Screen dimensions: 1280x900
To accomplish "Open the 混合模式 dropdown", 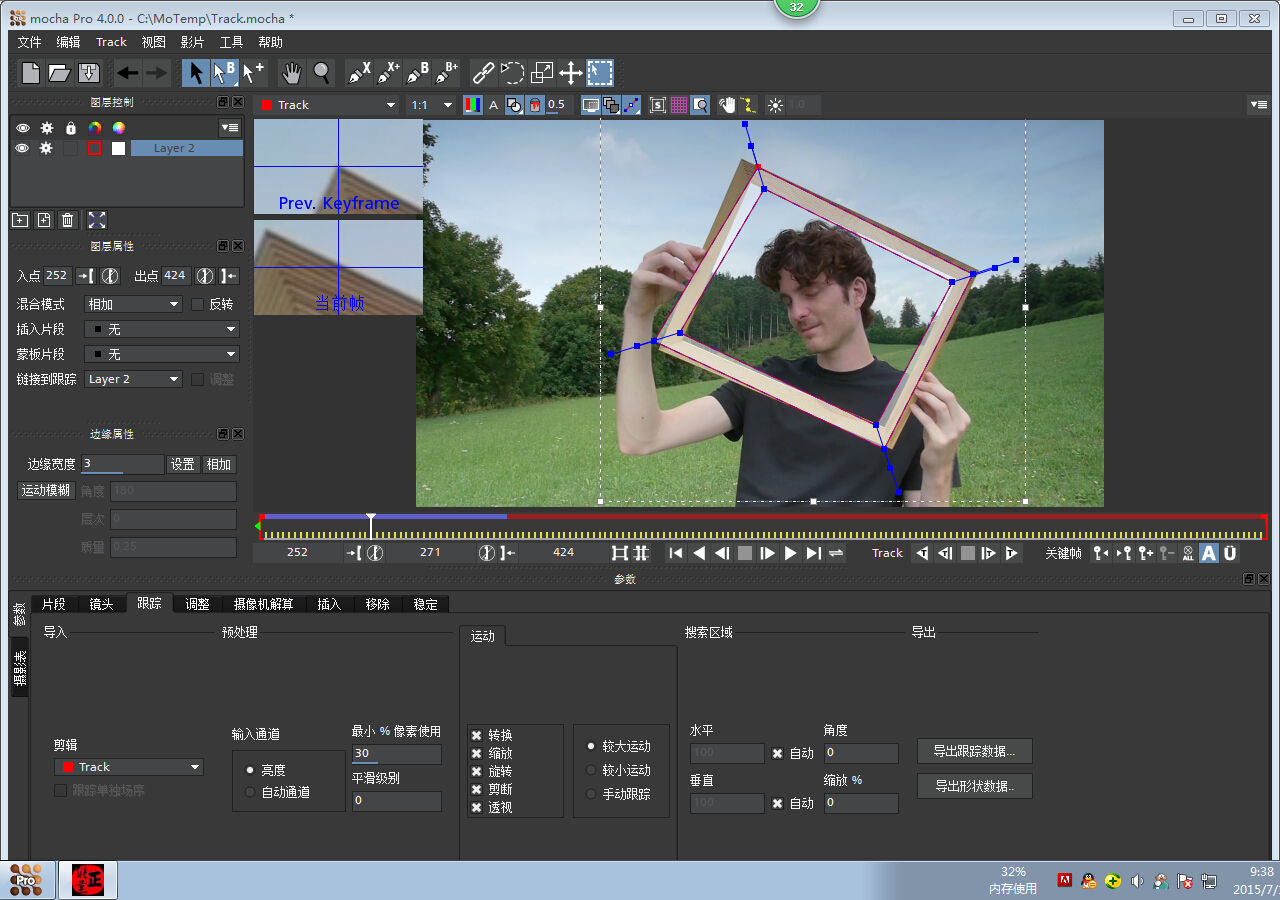I will click(133, 304).
